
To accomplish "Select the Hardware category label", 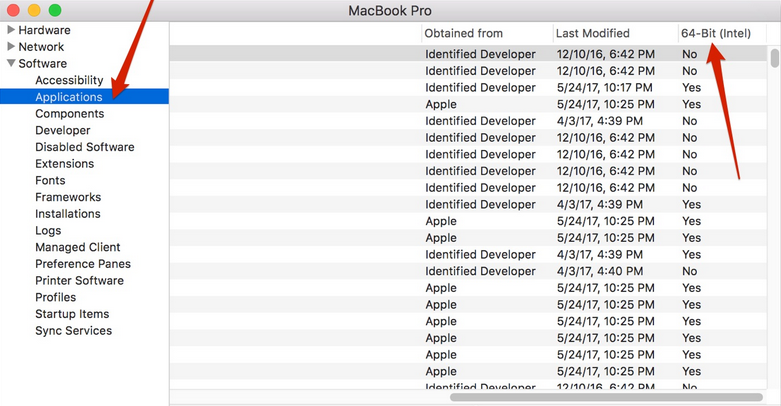I will [x=44, y=30].
